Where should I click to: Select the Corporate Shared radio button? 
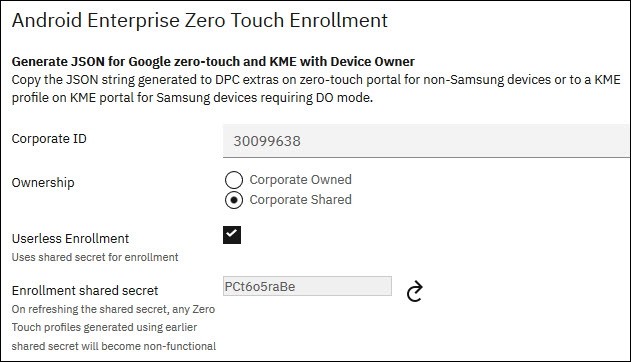[x=234, y=200]
